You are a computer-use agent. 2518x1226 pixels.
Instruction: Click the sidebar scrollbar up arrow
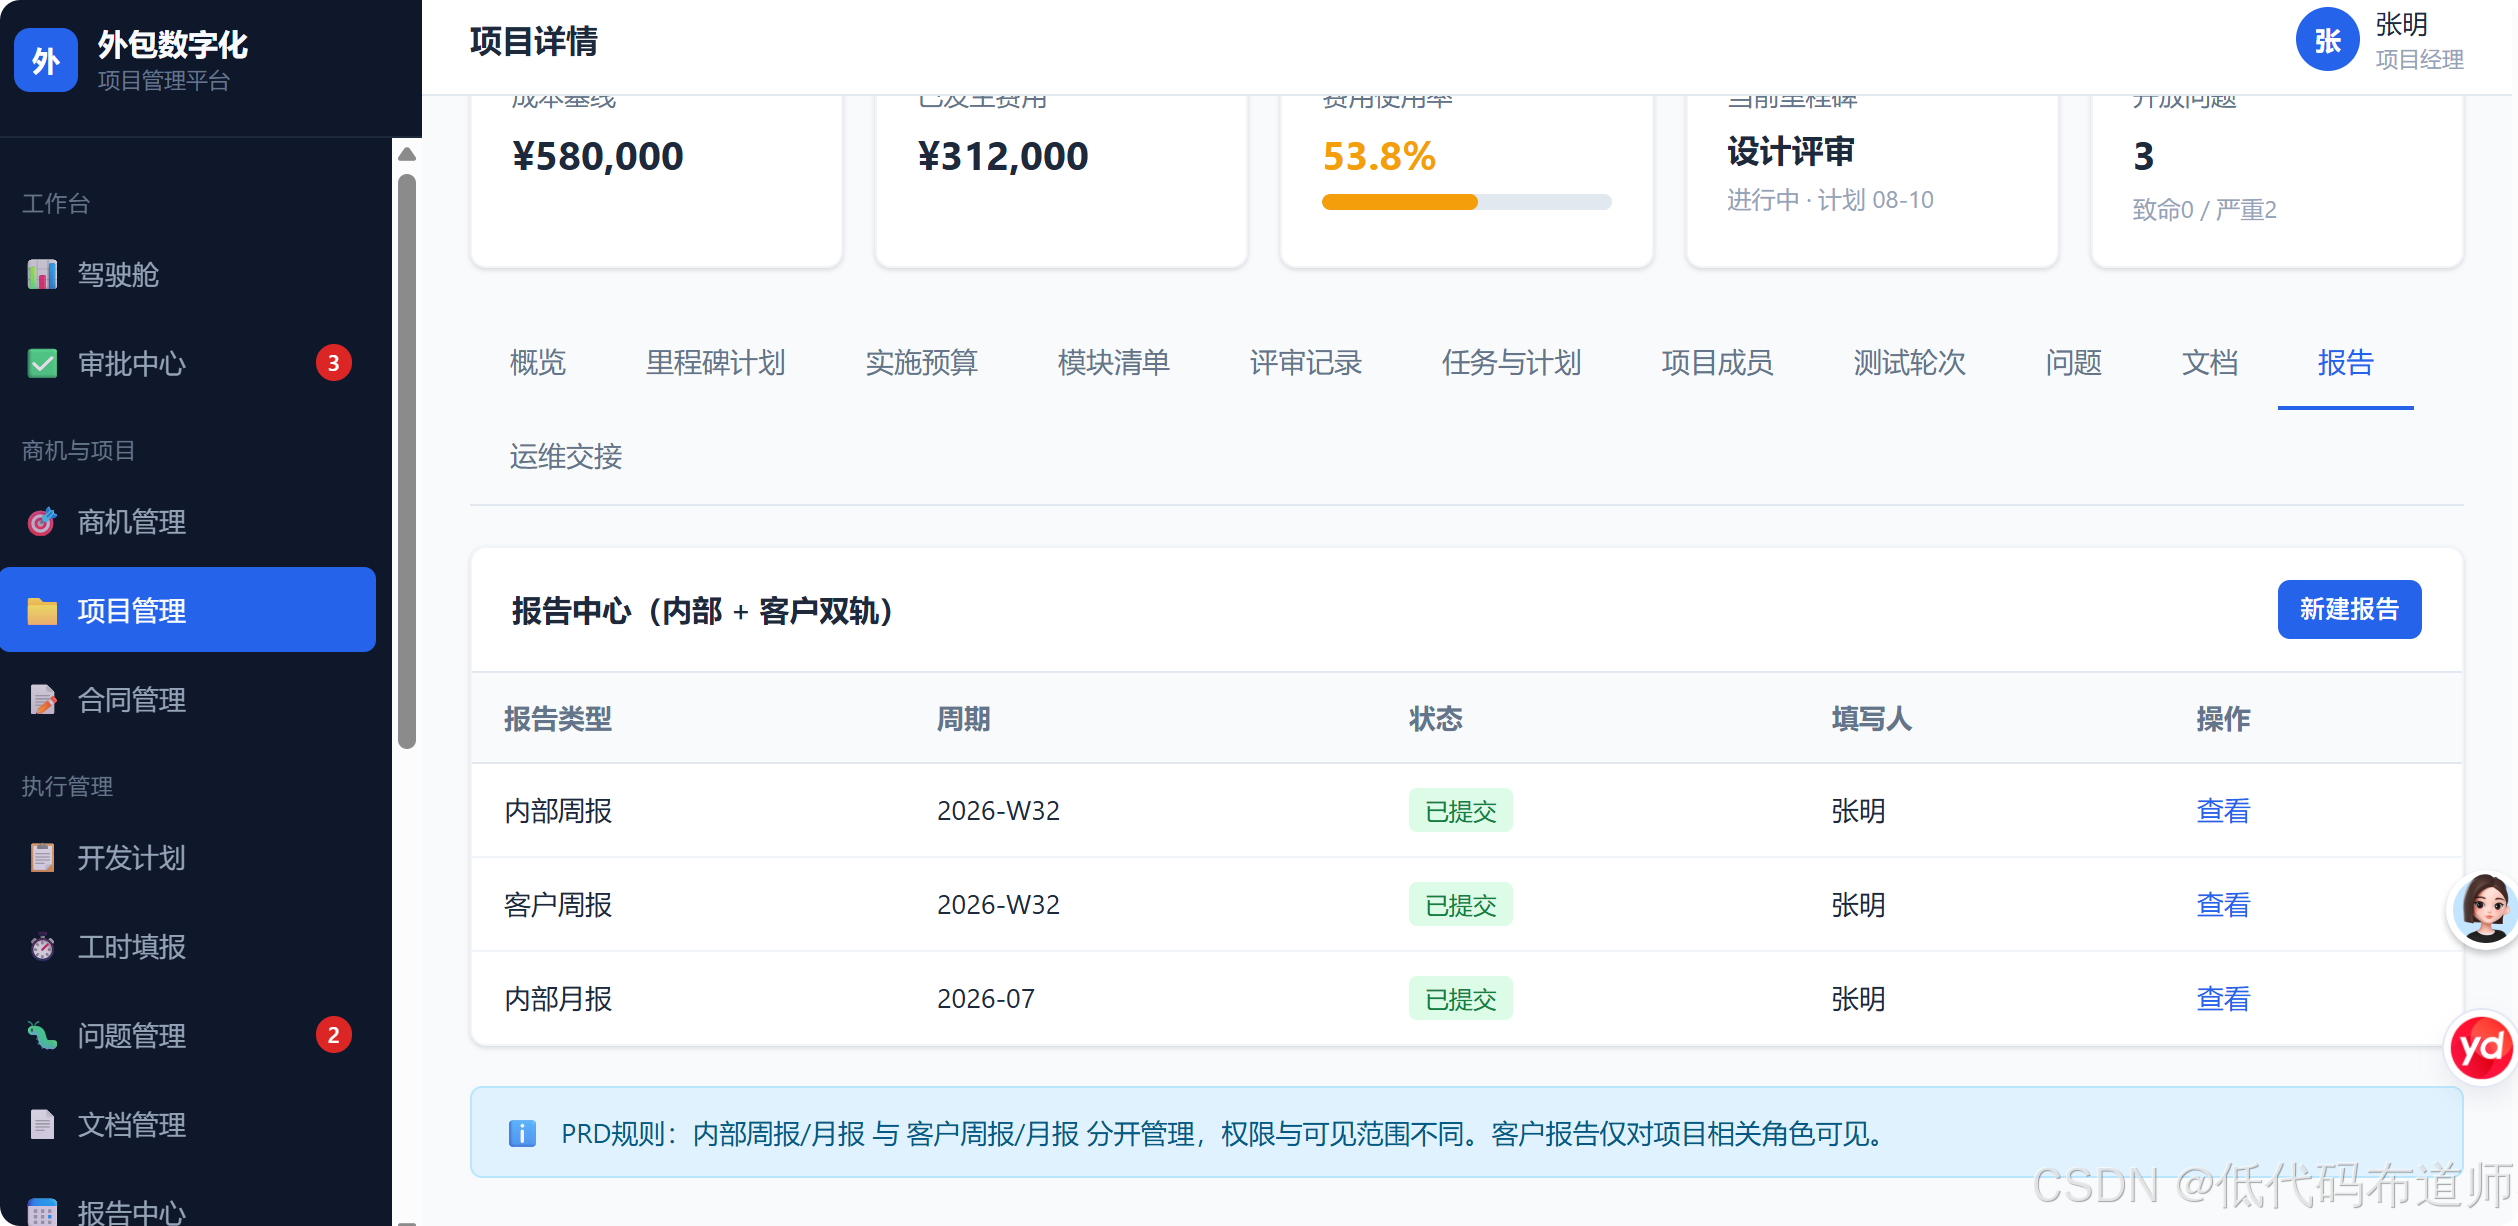tap(406, 154)
